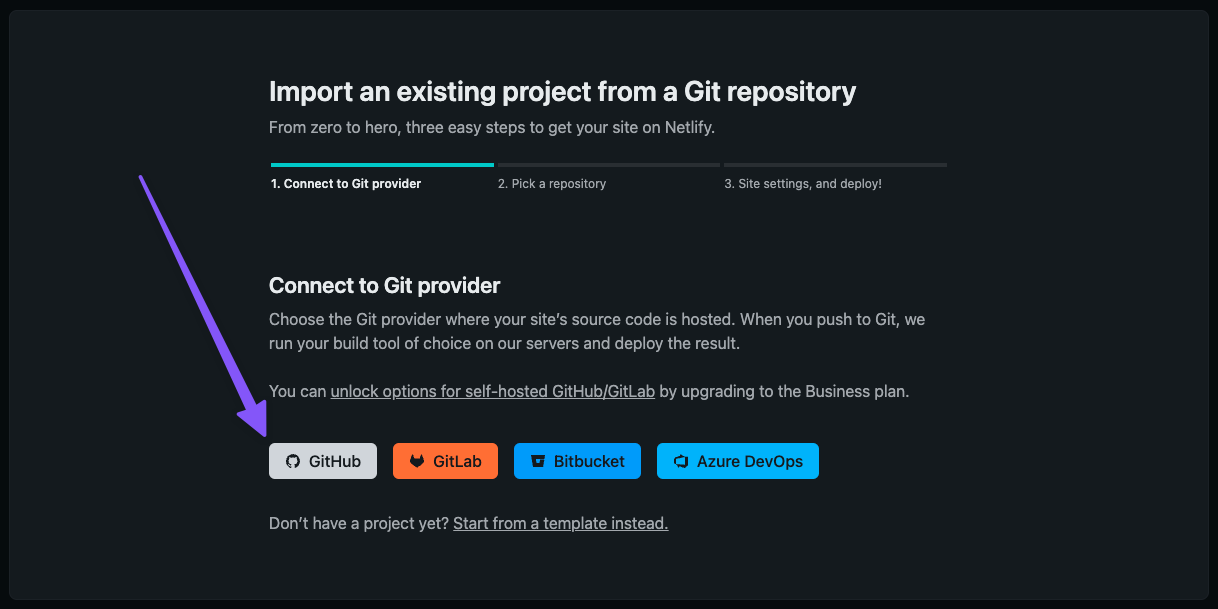Image resolution: width=1218 pixels, height=609 pixels.
Task: Click the teal progress bar above step 1
Action: pos(382,164)
